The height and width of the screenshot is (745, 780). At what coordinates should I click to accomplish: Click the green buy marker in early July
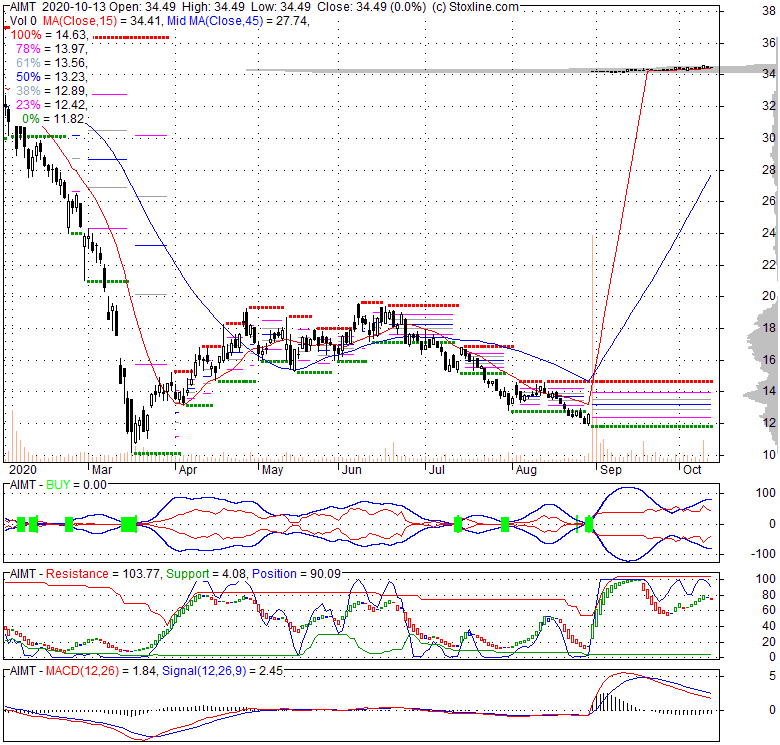click(458, 524)
